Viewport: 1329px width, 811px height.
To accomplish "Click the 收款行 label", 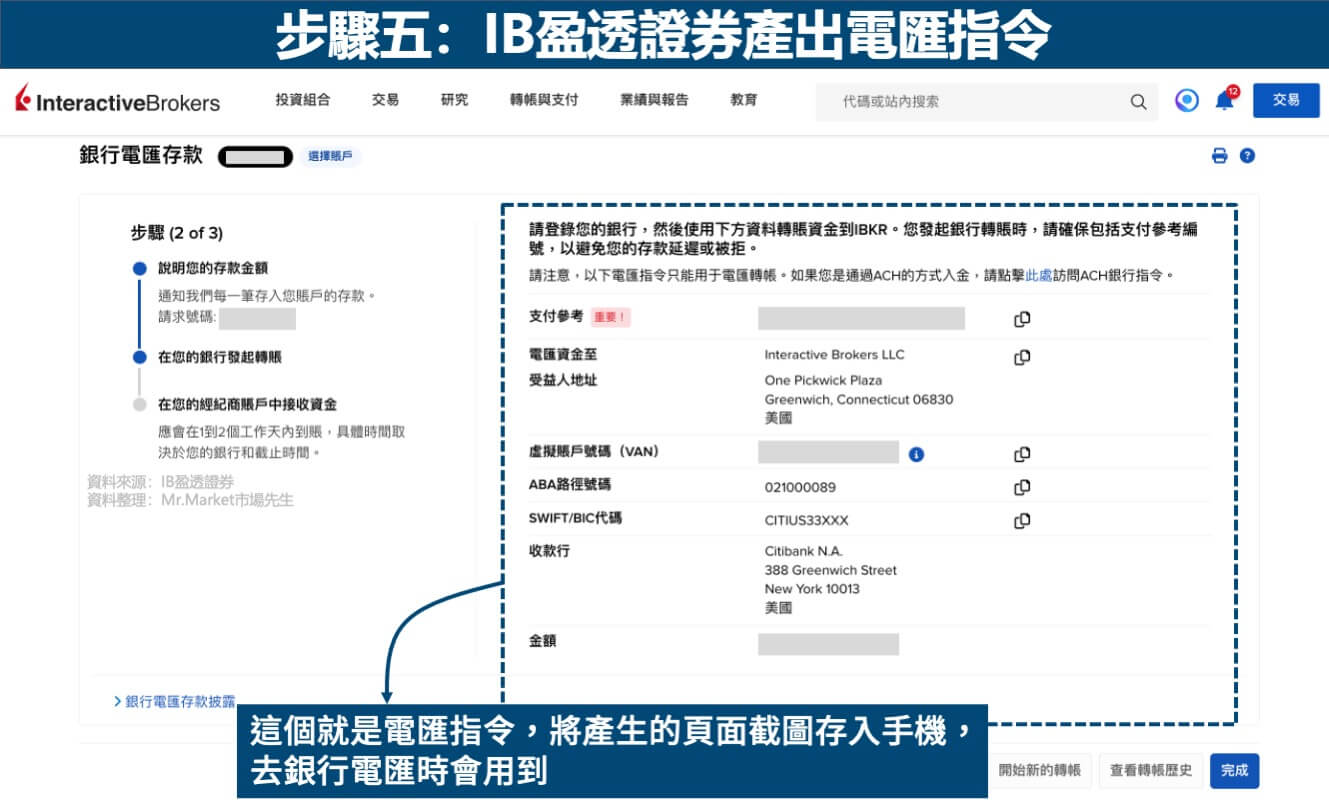I will point(549,551).
